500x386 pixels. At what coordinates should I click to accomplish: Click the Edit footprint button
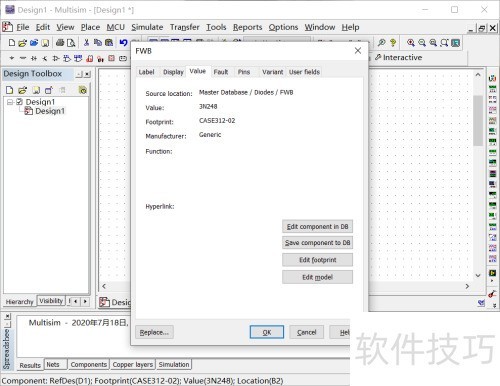coord(317,260)
